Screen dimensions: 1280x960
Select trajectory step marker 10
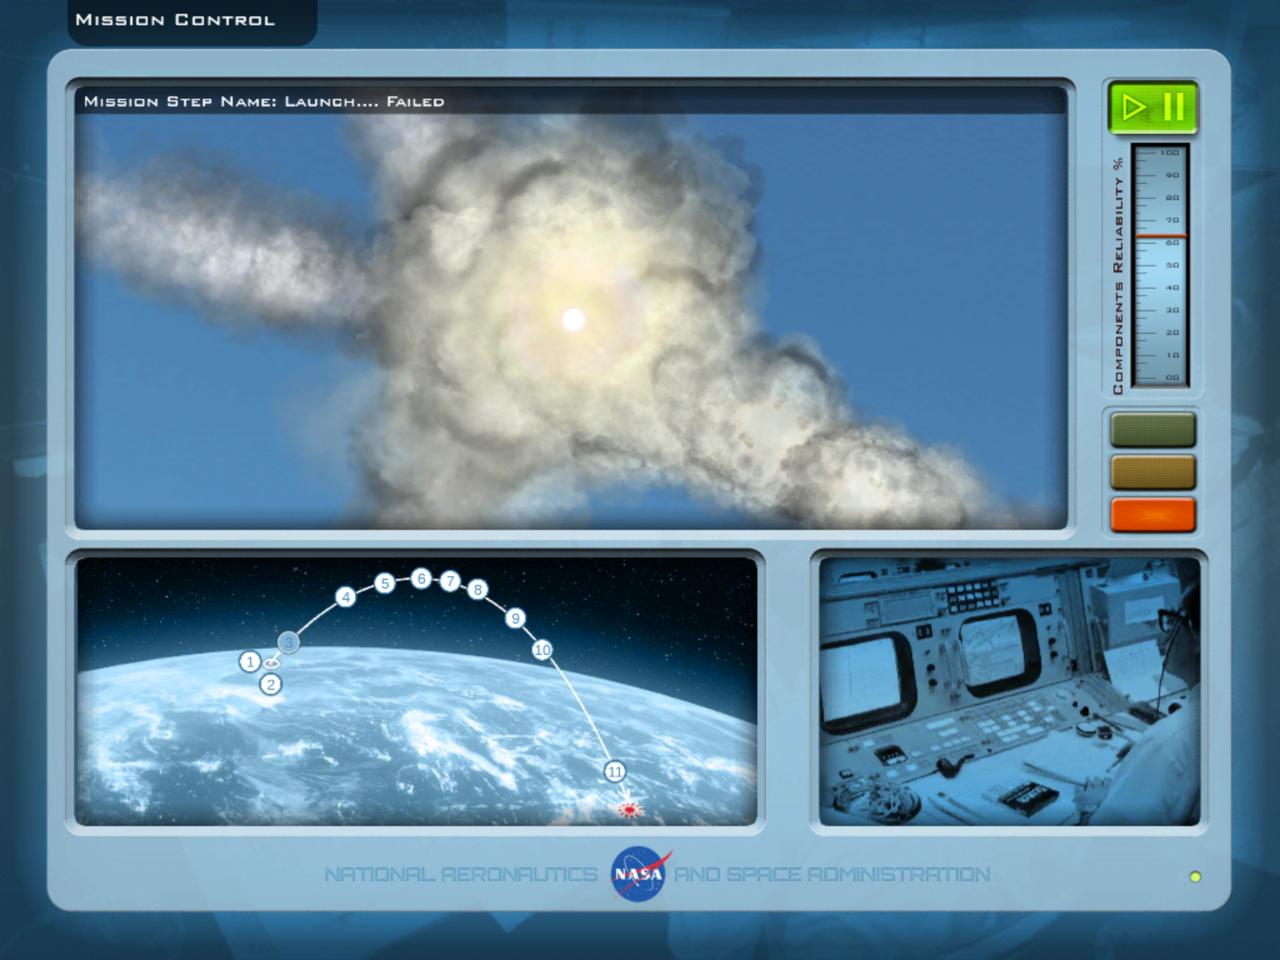[542, 650]
